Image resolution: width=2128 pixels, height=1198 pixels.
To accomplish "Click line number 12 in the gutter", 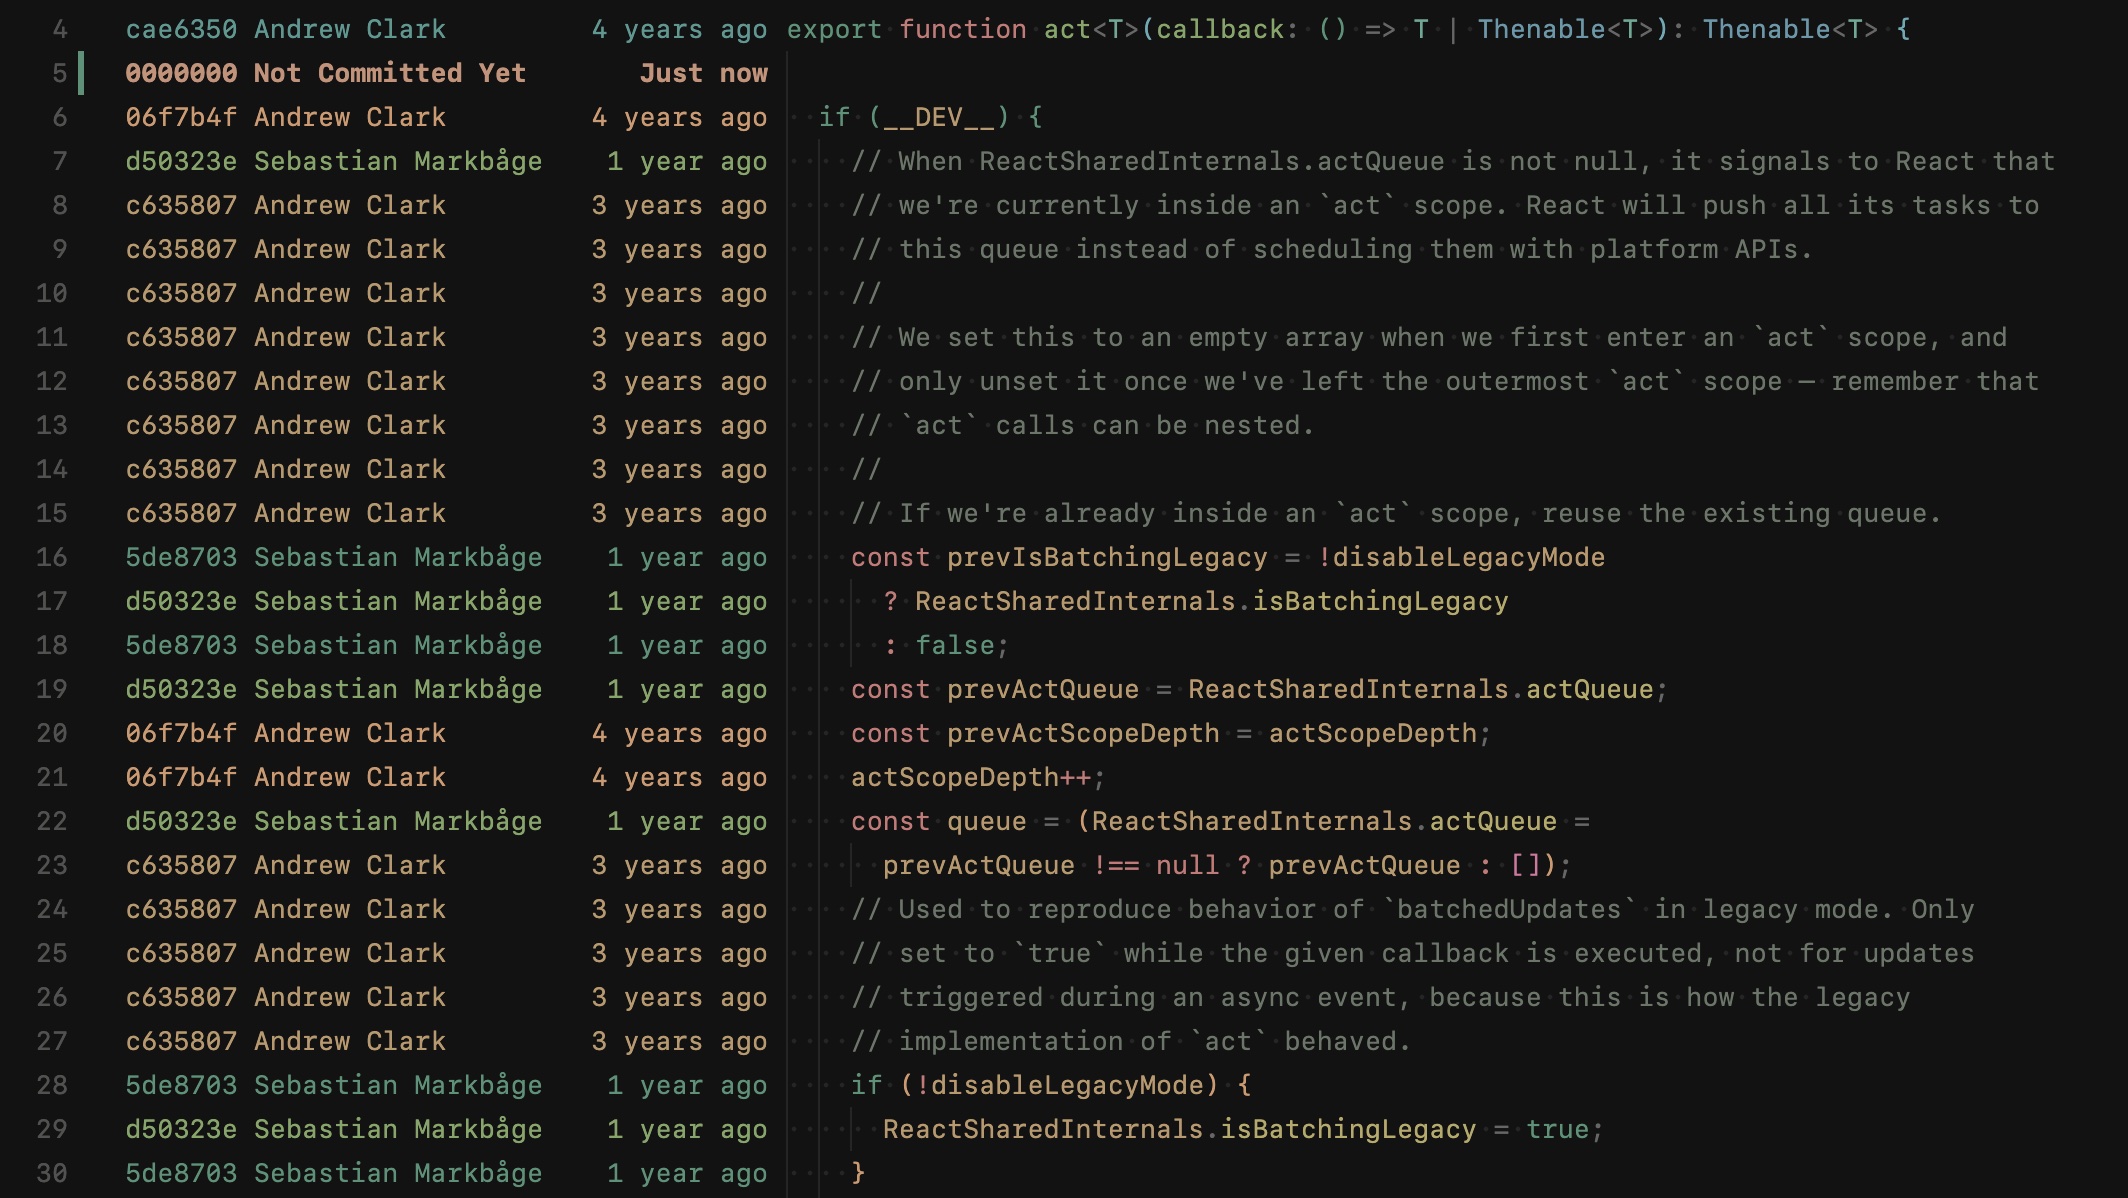I will pos(52,381).
